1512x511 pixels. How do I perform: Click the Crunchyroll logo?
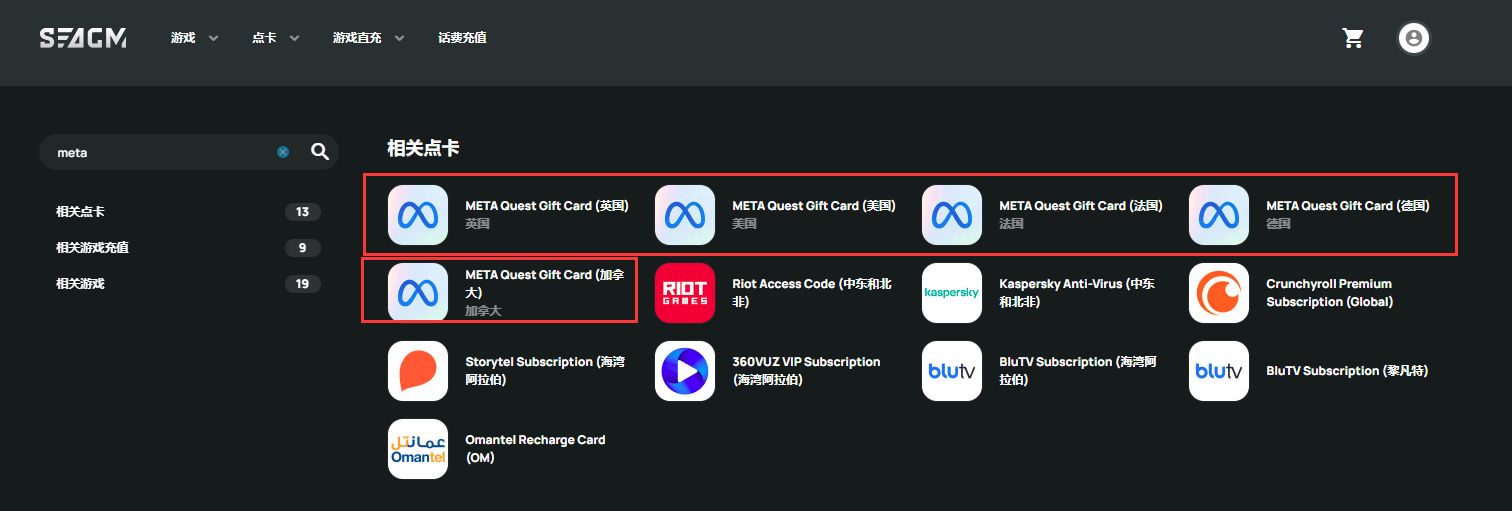tap(1219, 293)
